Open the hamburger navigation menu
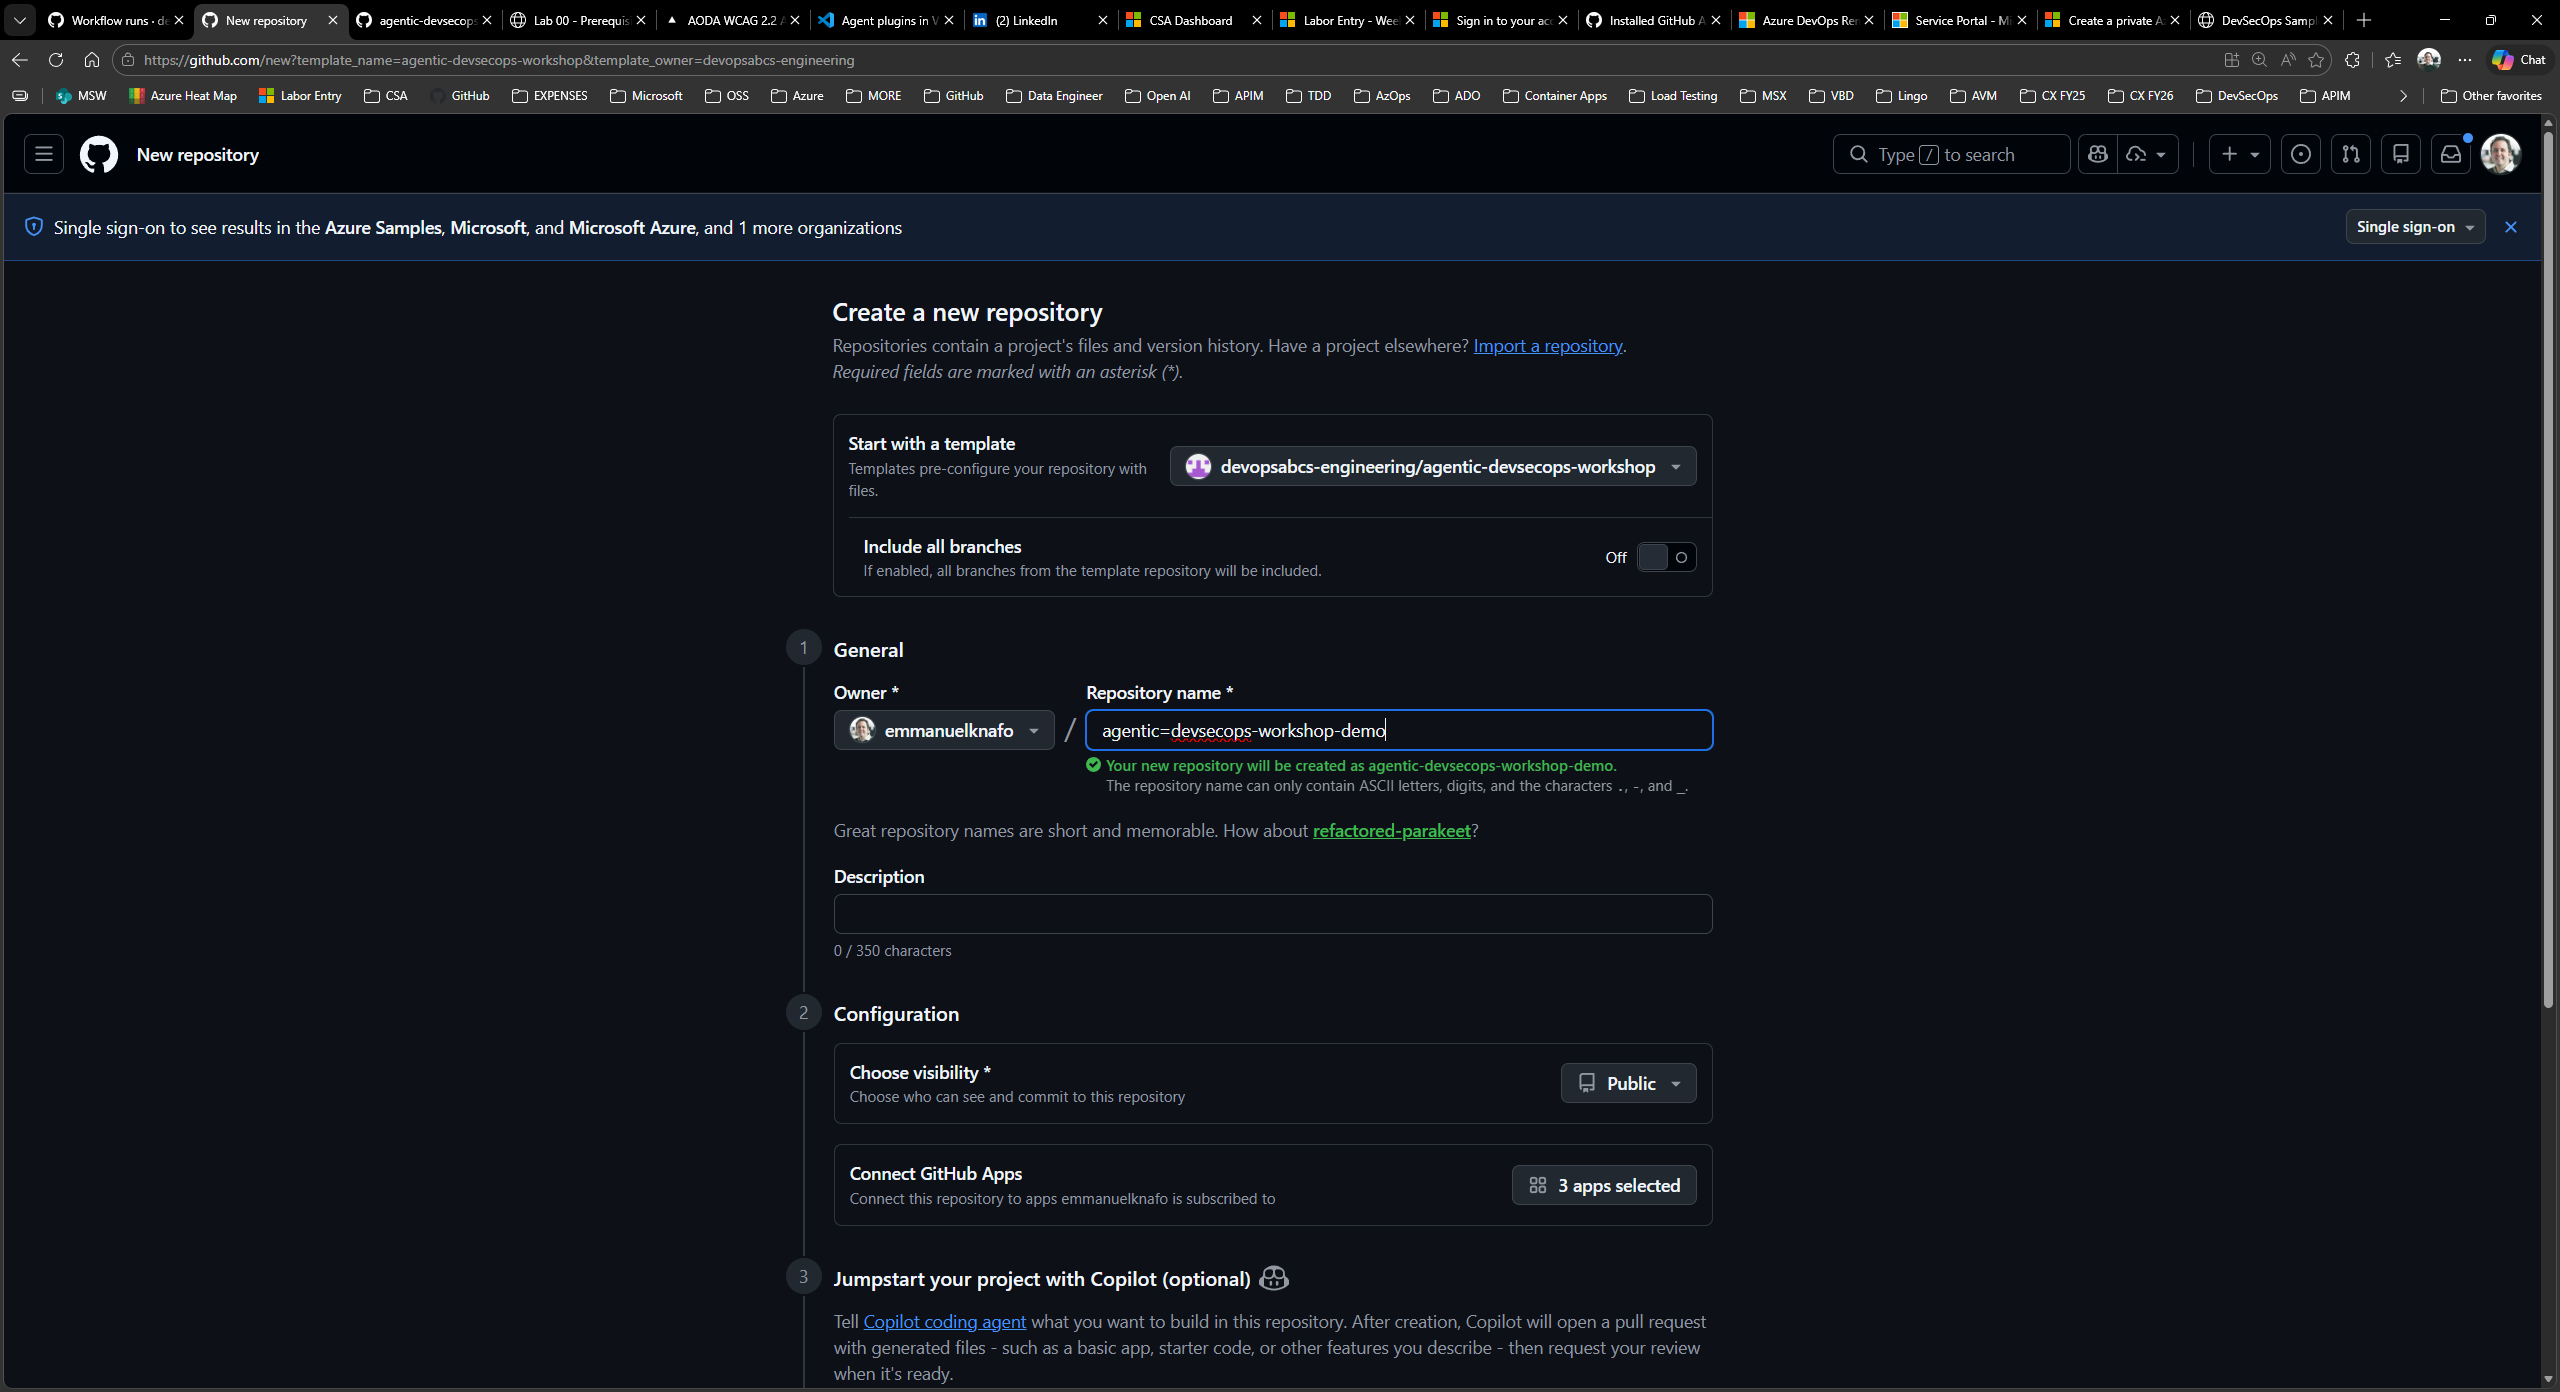The height and width of the screenshot is (1392, 2560). click(x=42, y=153)
